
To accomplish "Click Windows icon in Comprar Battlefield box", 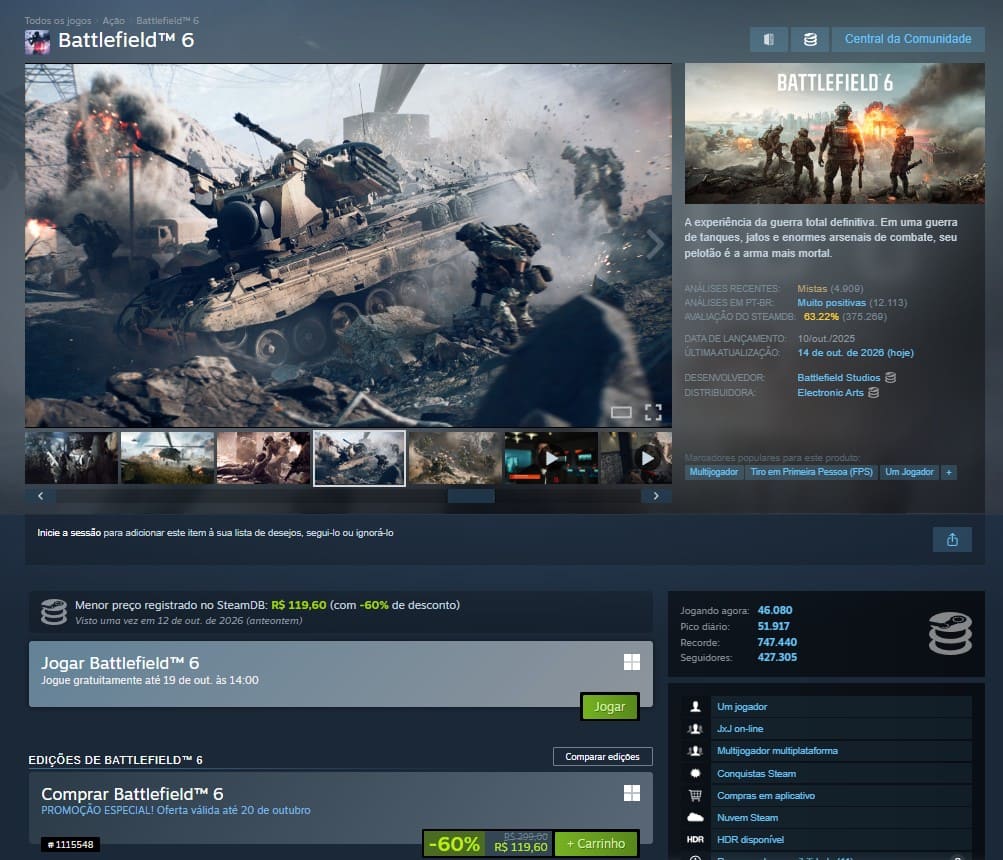I will click(x=632, y=793).
